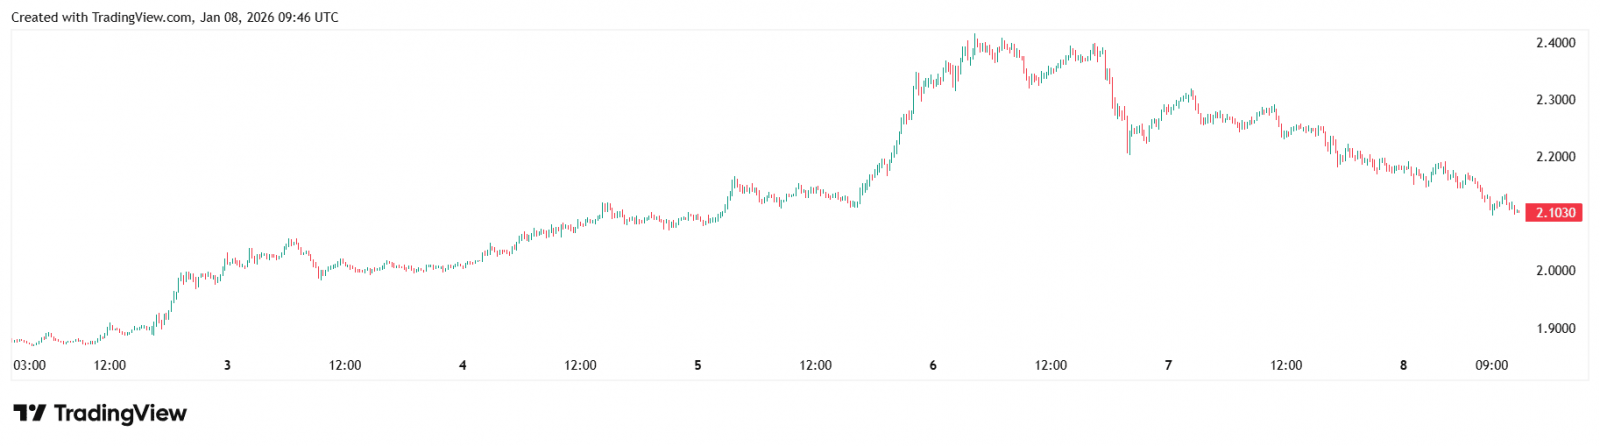1600x446 pixels.
Task: Click the TradingView logo icon
Action: [x=29, y=413]
